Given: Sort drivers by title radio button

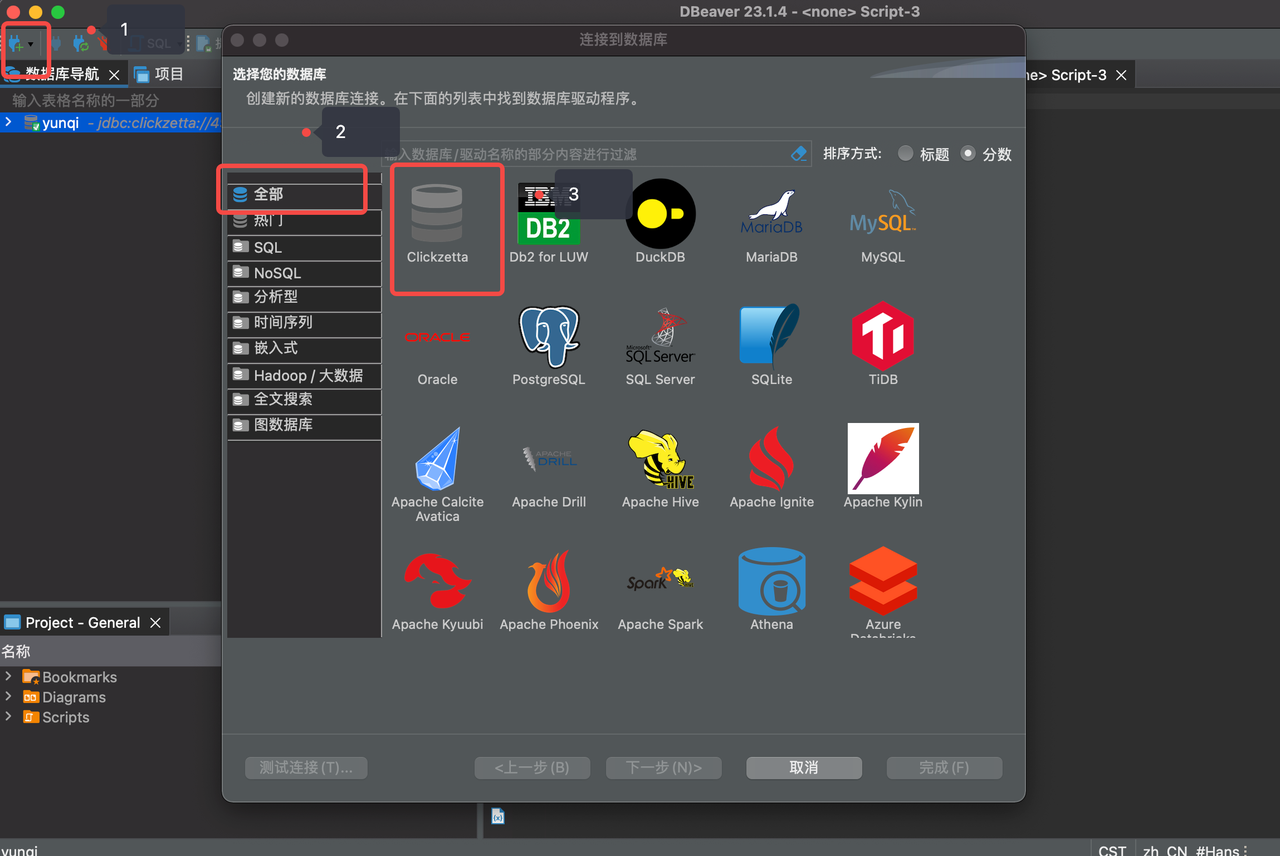Looking at the screenshot, I should pos(906,154).
